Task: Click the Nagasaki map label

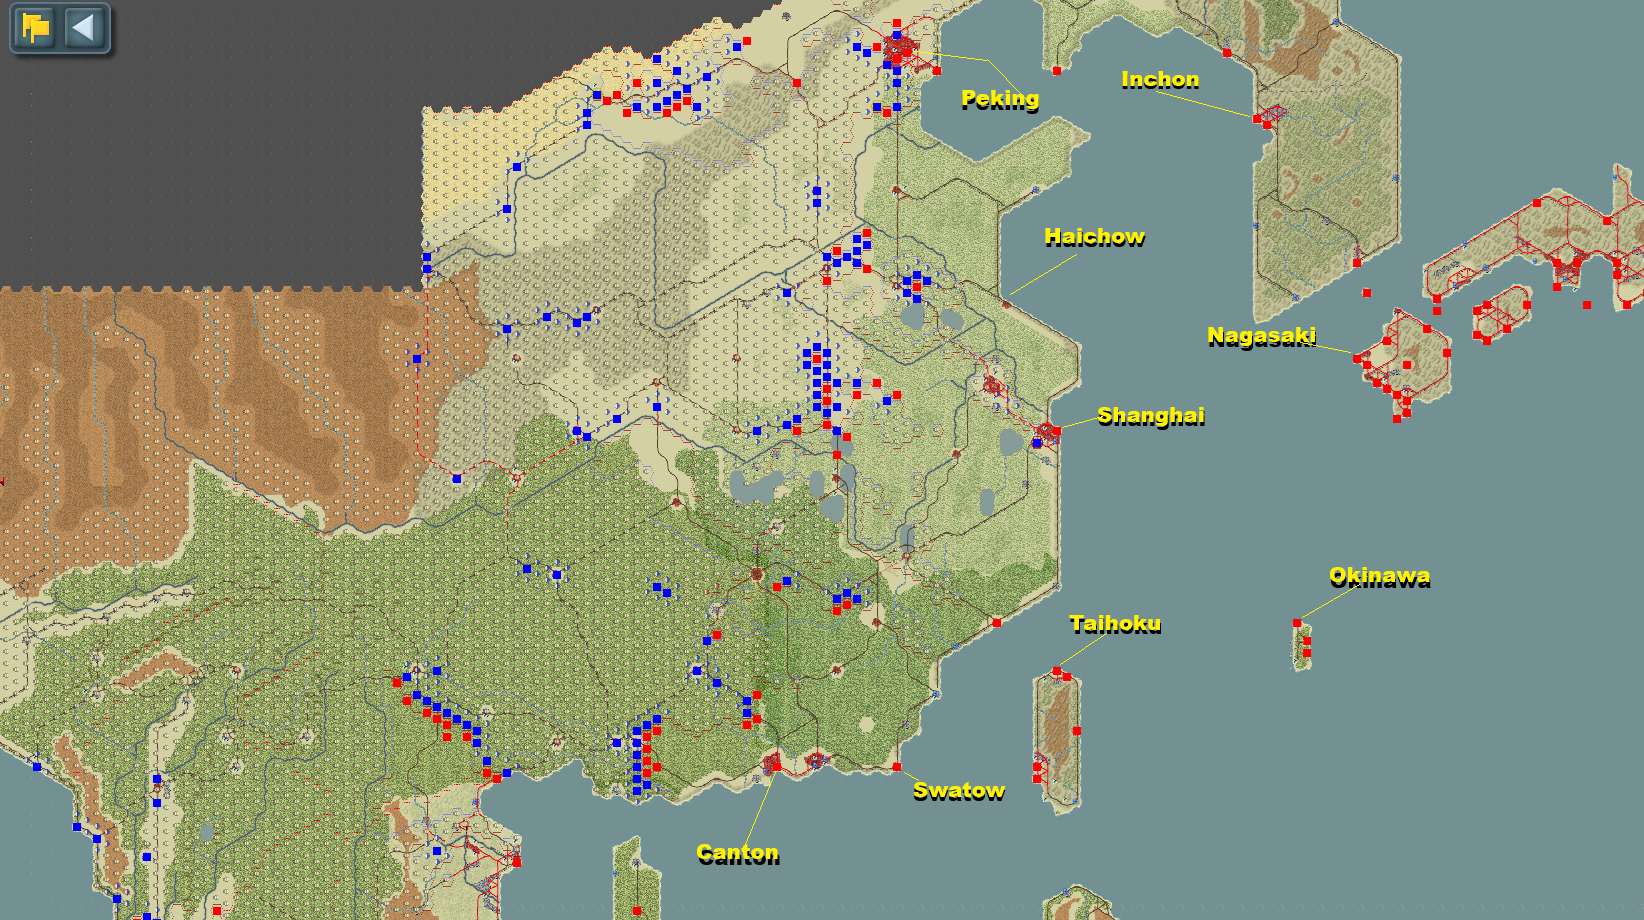Action: tap(1261, 336)
